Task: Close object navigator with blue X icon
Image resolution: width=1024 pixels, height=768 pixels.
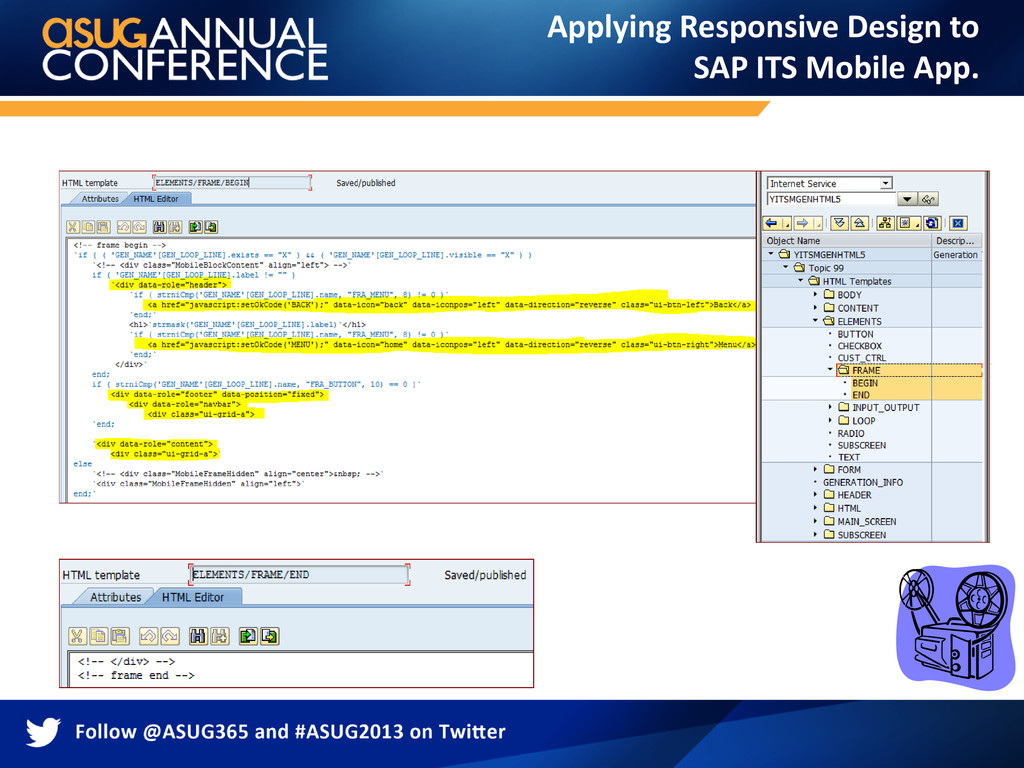Action: click(958, 223)
